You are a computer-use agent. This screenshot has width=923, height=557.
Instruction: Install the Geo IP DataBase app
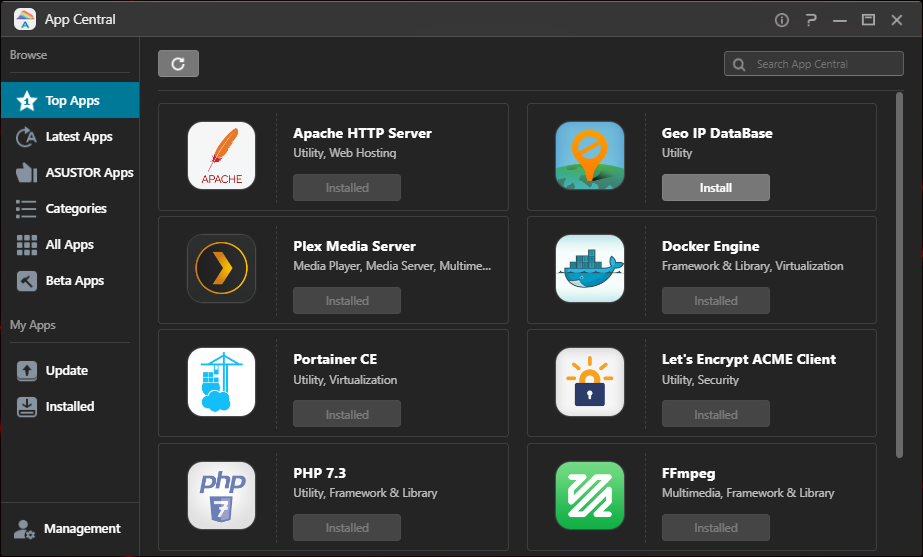tap(715, 188)
